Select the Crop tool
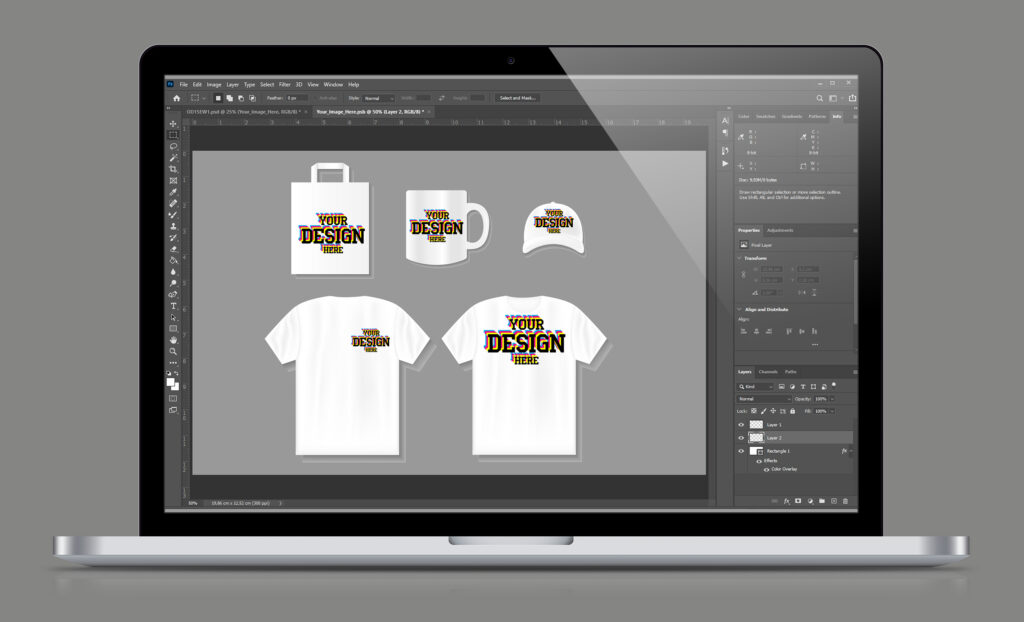The image size is (1024, 622). pyautogui.click(x=173, y=169)
